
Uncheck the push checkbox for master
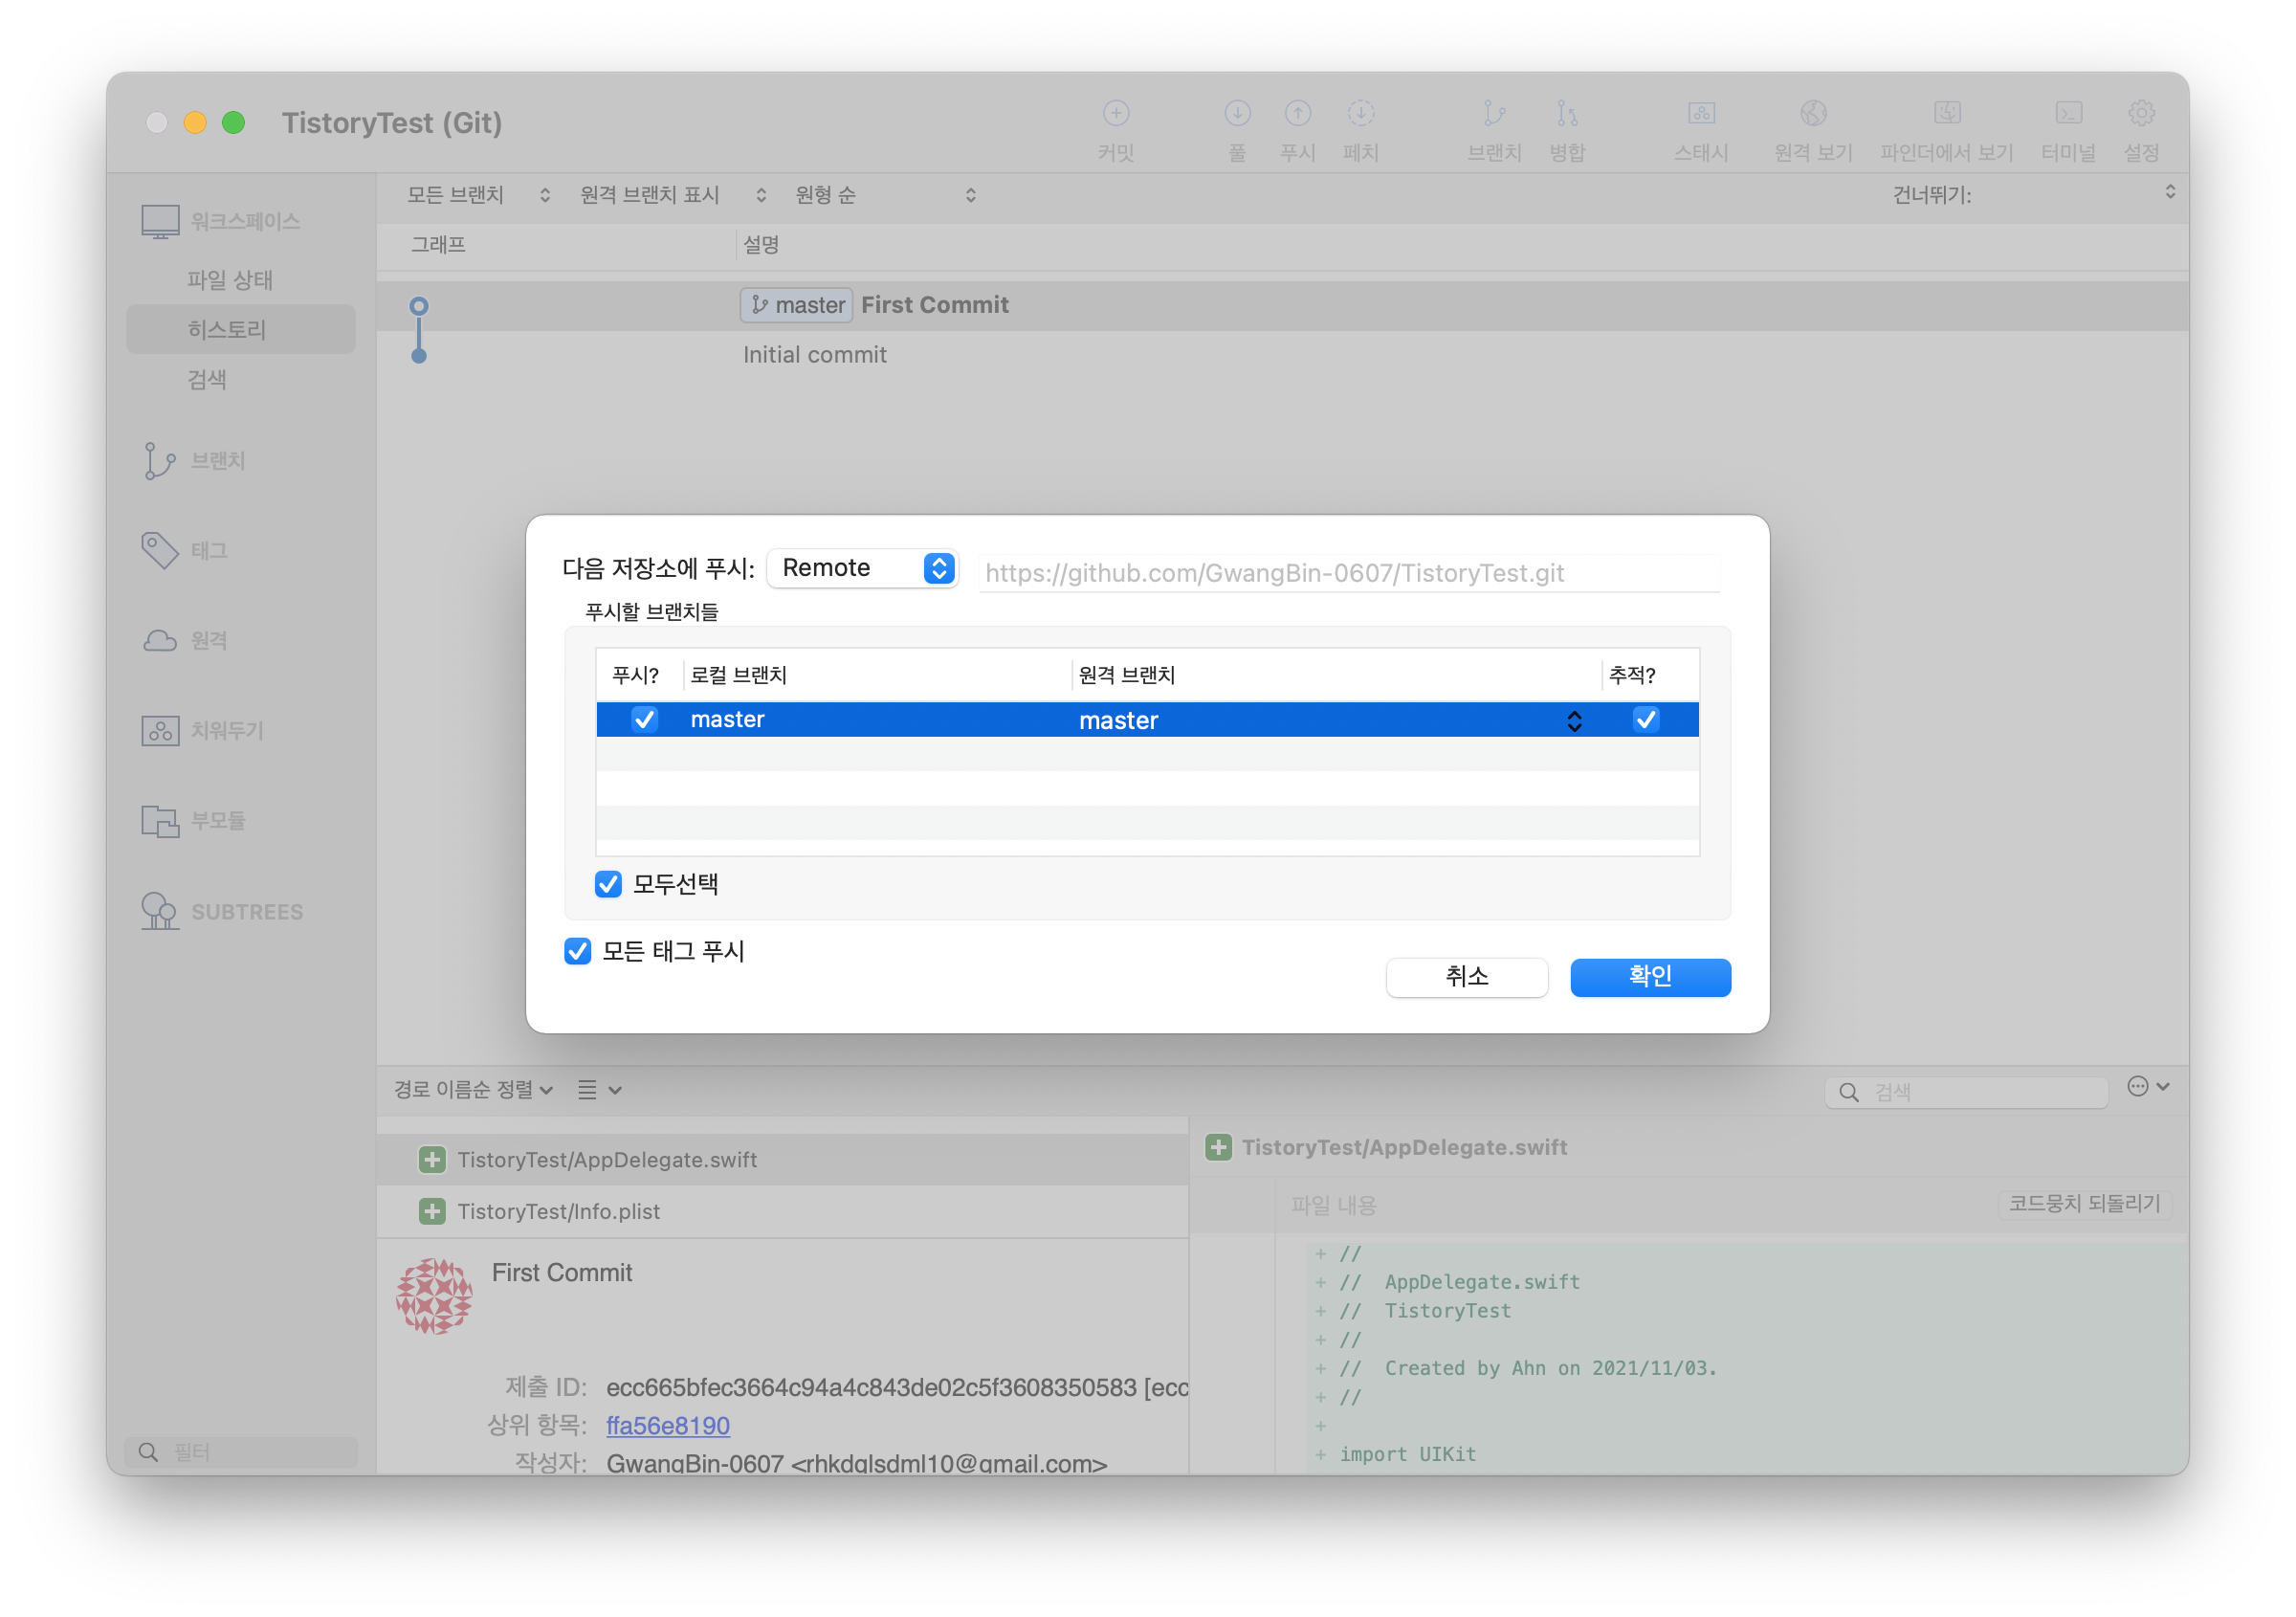pyautogui.click(x=645, y=719)
